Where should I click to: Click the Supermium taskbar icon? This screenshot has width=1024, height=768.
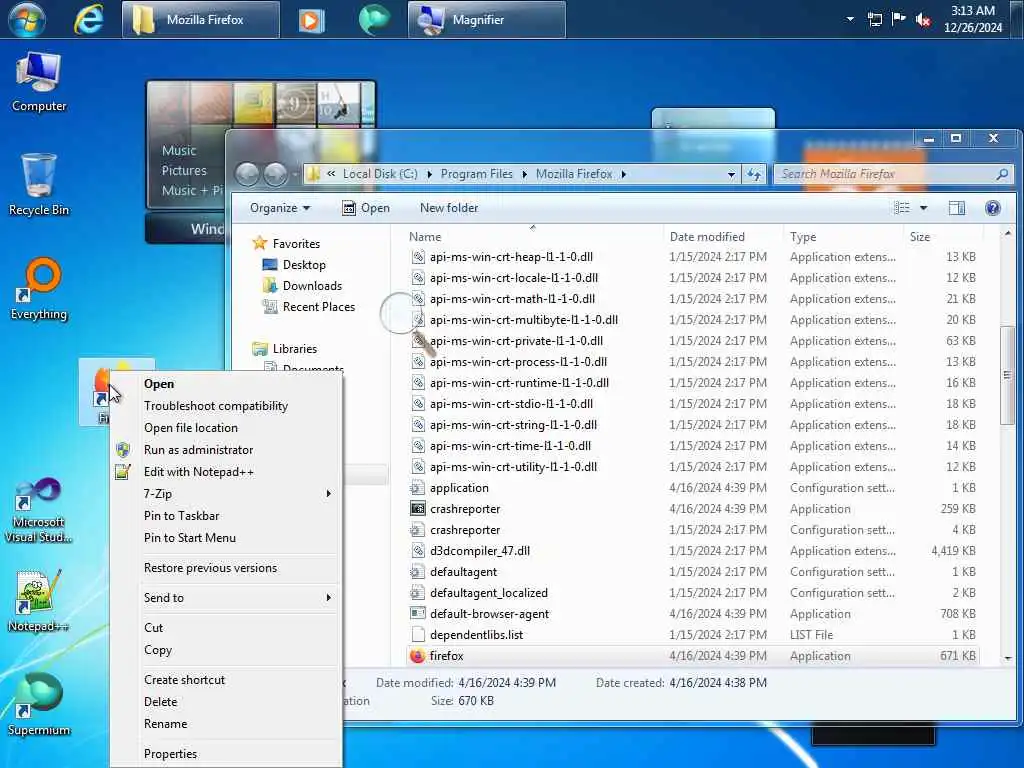[375, 19]
